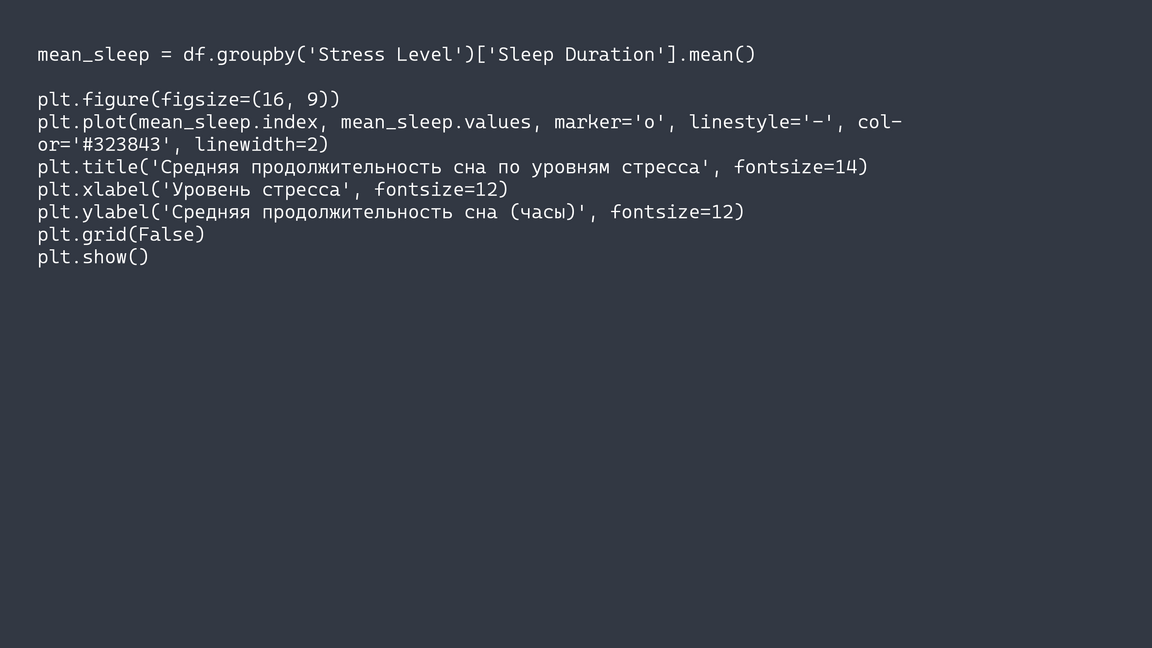Click the linewidth=2 parameter
The width and height of the screenshot is (1152, 648).
[x=261, y=145]
